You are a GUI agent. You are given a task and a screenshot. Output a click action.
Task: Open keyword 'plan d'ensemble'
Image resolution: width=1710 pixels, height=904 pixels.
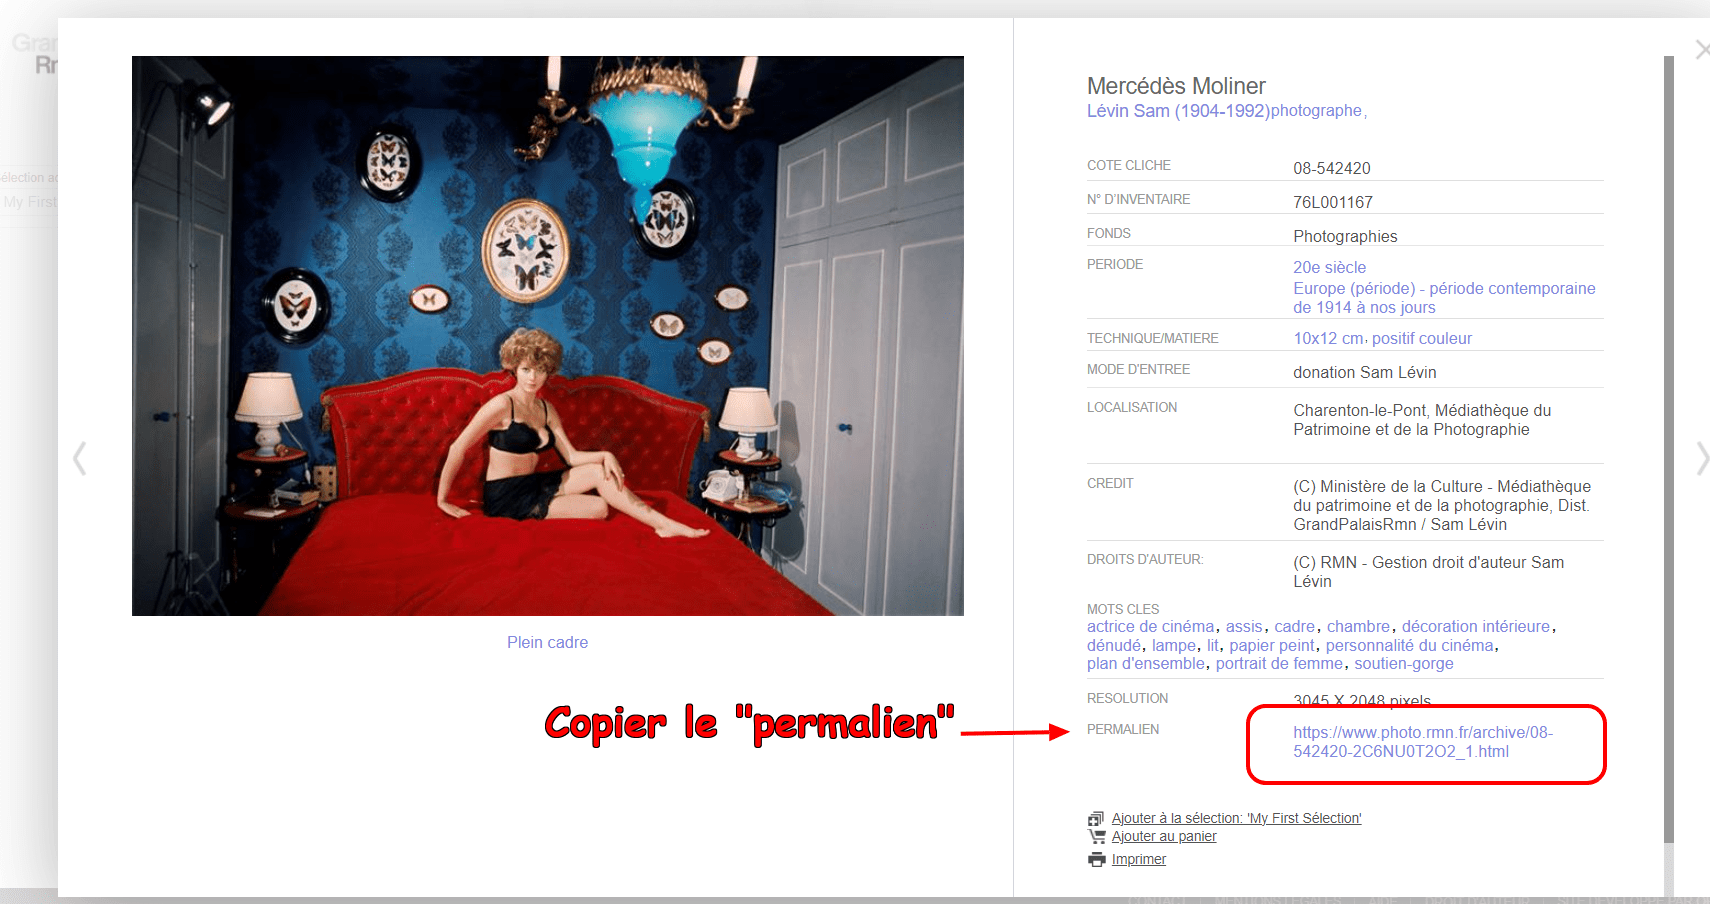[1146, 664]
